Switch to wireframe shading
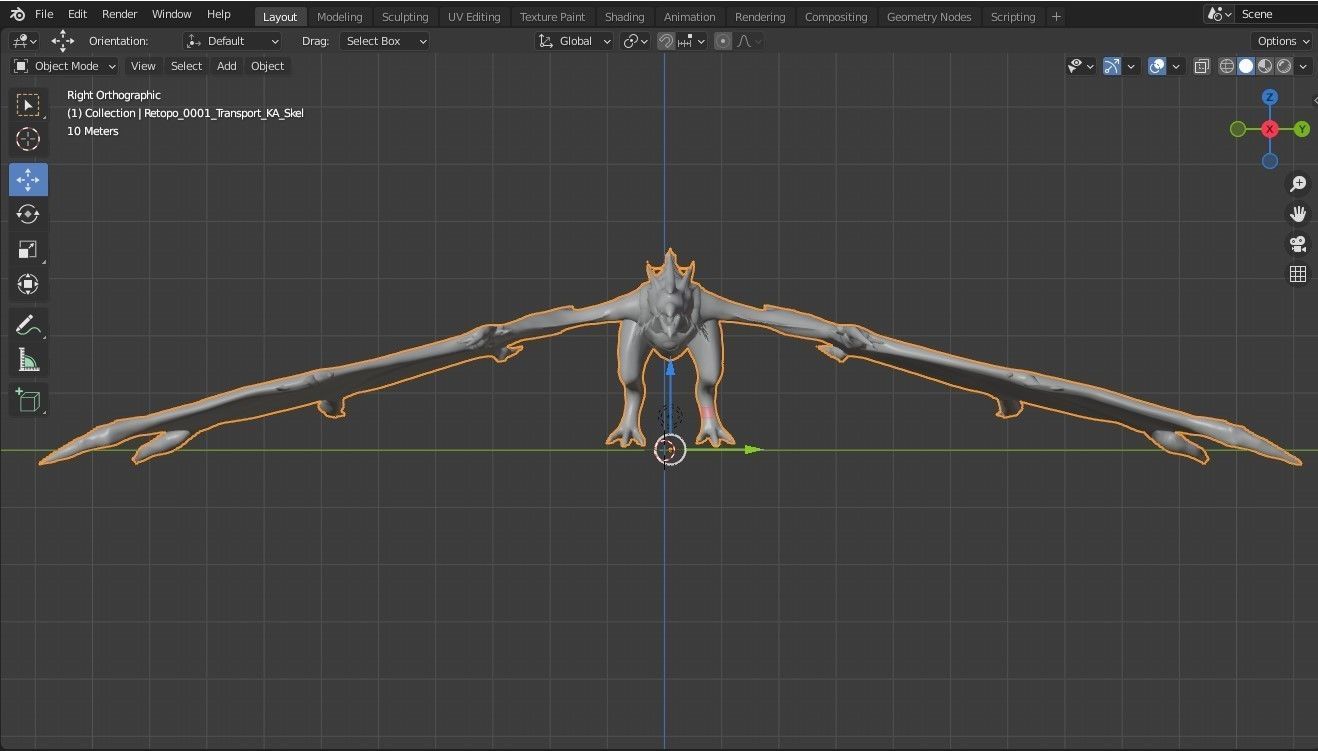Image resolution: width=1318 pixels, height=751 pixels. 1227,66
